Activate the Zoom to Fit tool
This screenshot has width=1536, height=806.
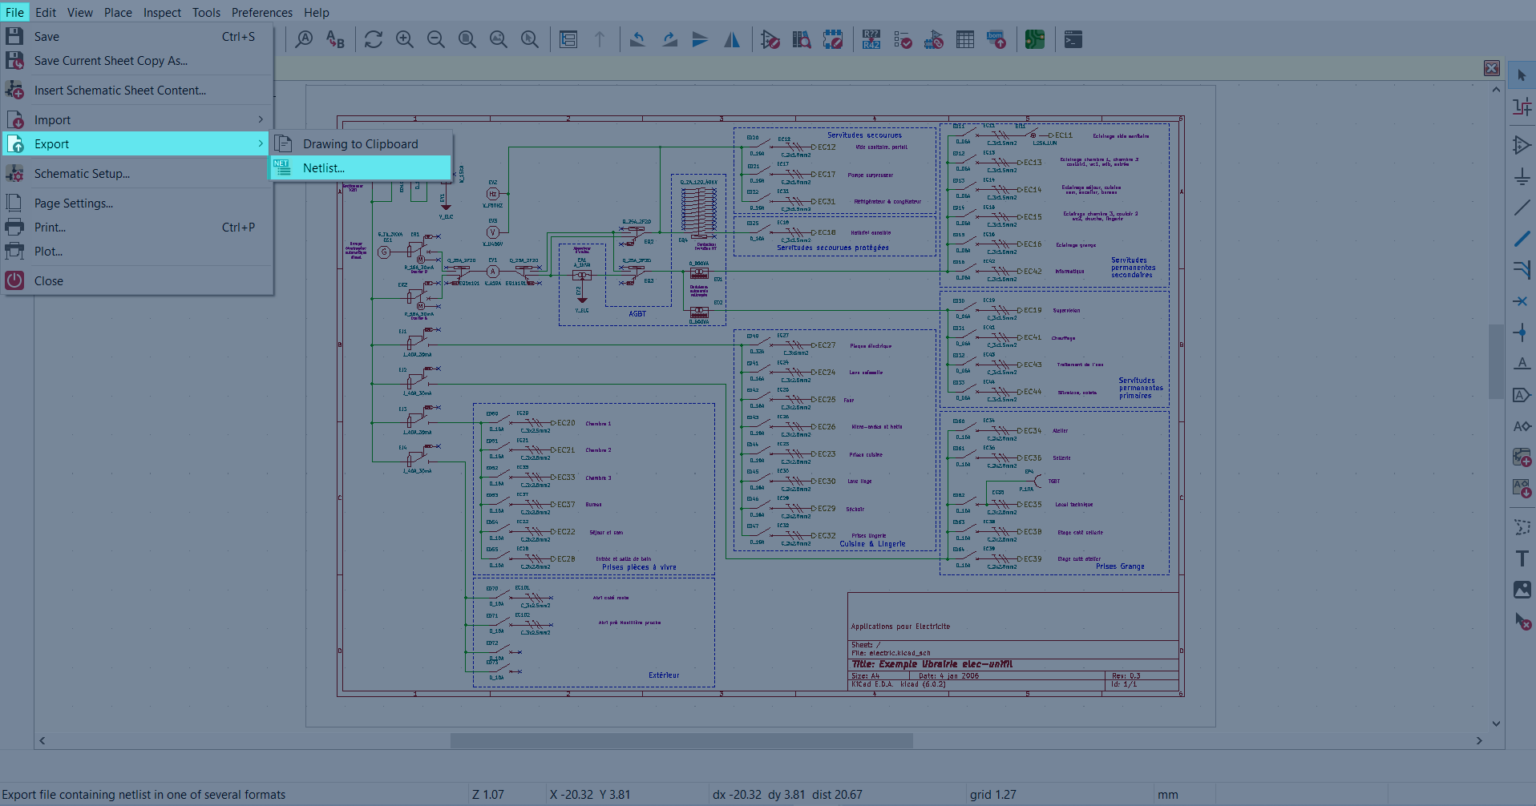point(467,39)
